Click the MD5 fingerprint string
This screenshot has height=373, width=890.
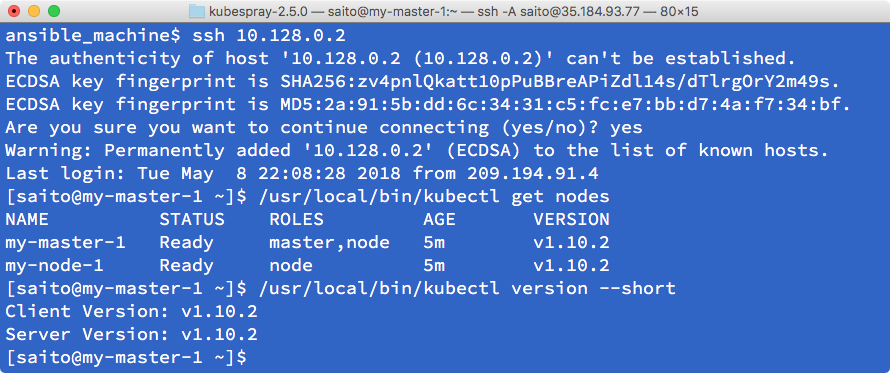pos(566,104)
